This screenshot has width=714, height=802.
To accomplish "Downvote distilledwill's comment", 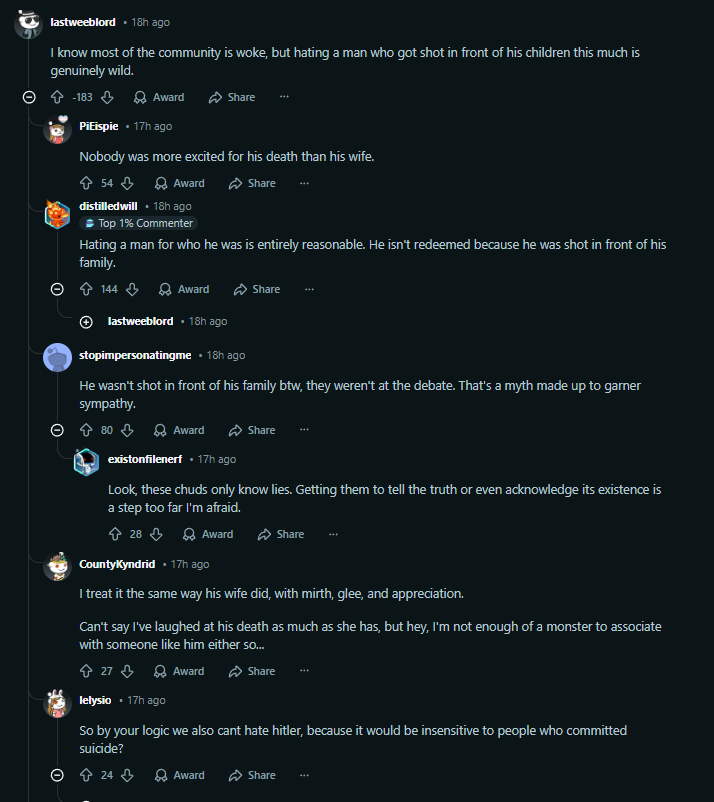I will coord(131,289).
